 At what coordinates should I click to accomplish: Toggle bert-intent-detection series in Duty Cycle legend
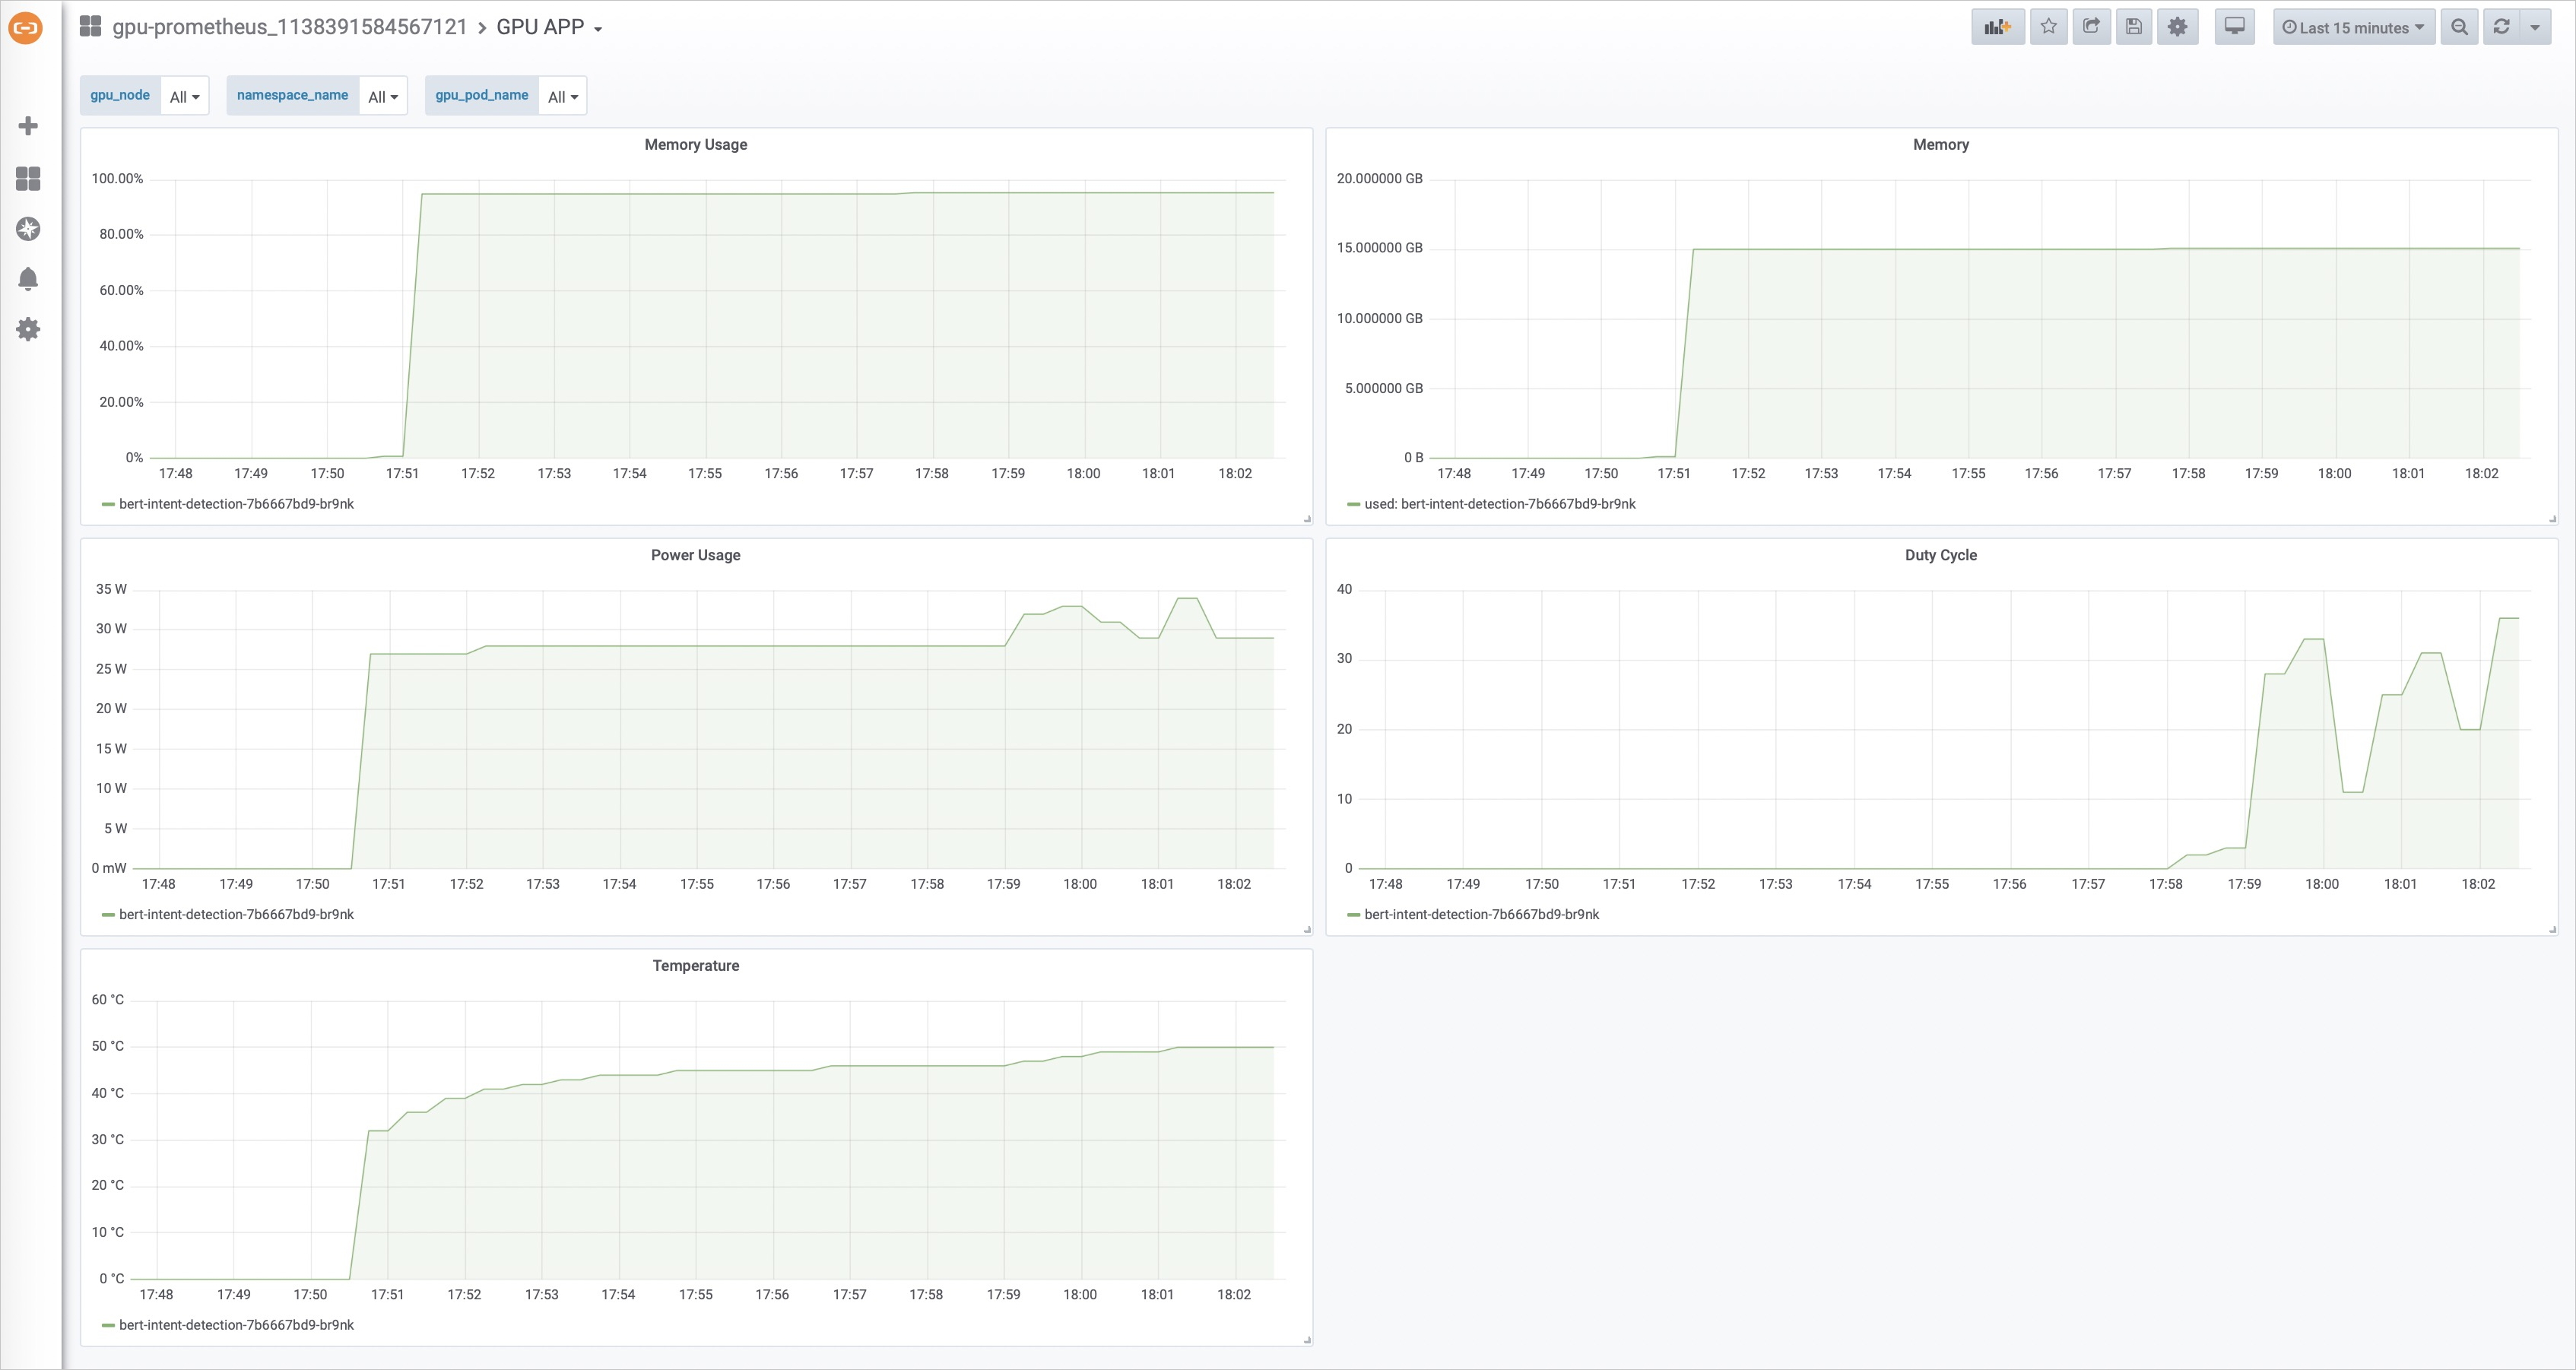[x=1481, y=914]
